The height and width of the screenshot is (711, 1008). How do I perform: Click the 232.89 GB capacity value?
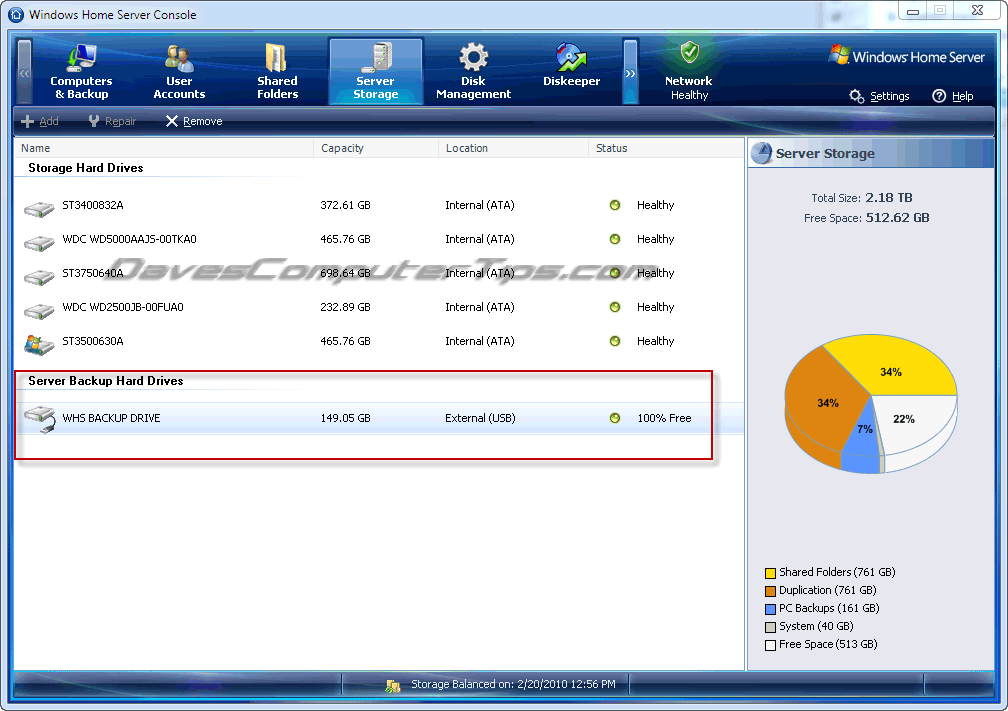[x=345, y=307]
